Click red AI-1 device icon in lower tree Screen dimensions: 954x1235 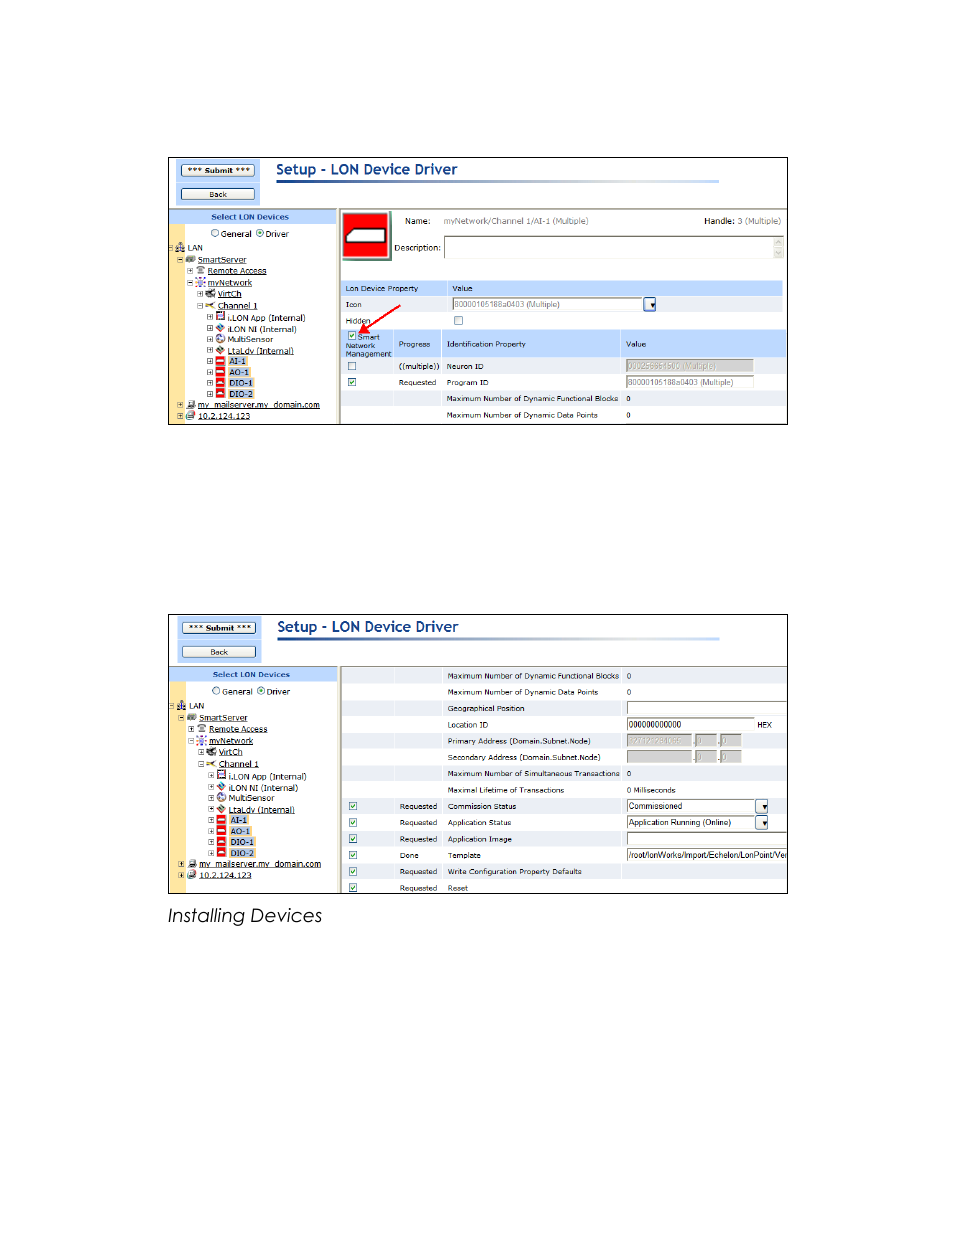coord(222,820)
